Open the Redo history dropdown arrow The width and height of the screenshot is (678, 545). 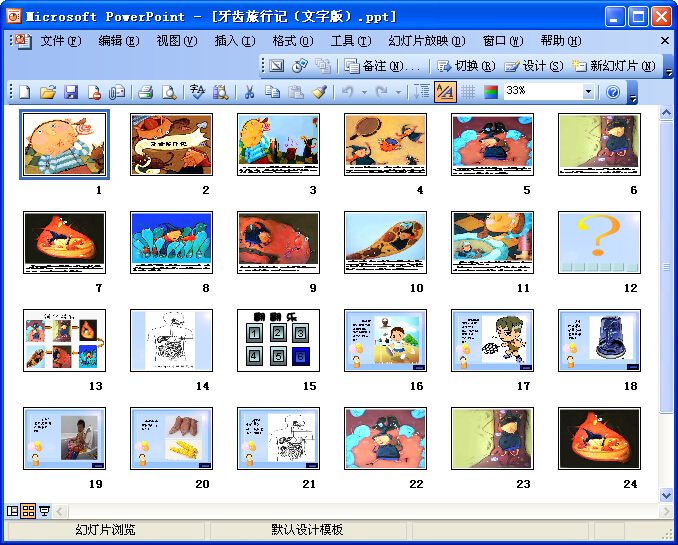click(398, 92)
